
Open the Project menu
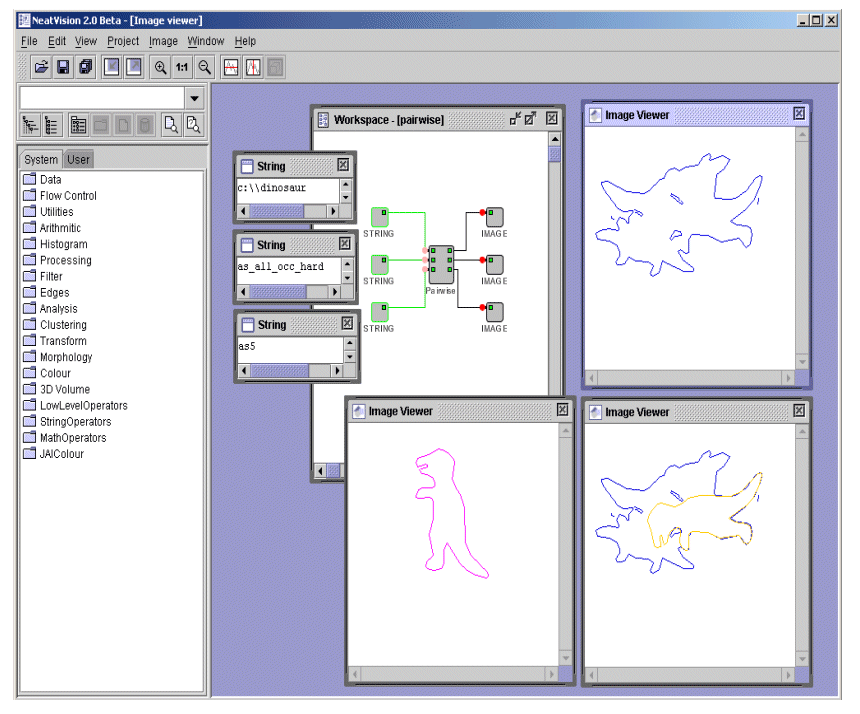(x=123, y=41)
